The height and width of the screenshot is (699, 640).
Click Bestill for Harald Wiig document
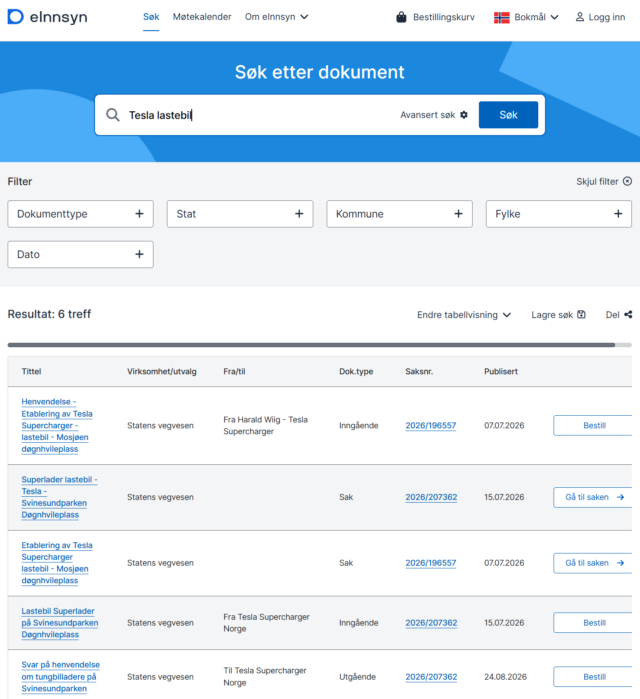pyautogui.click(x=593, y=425)
